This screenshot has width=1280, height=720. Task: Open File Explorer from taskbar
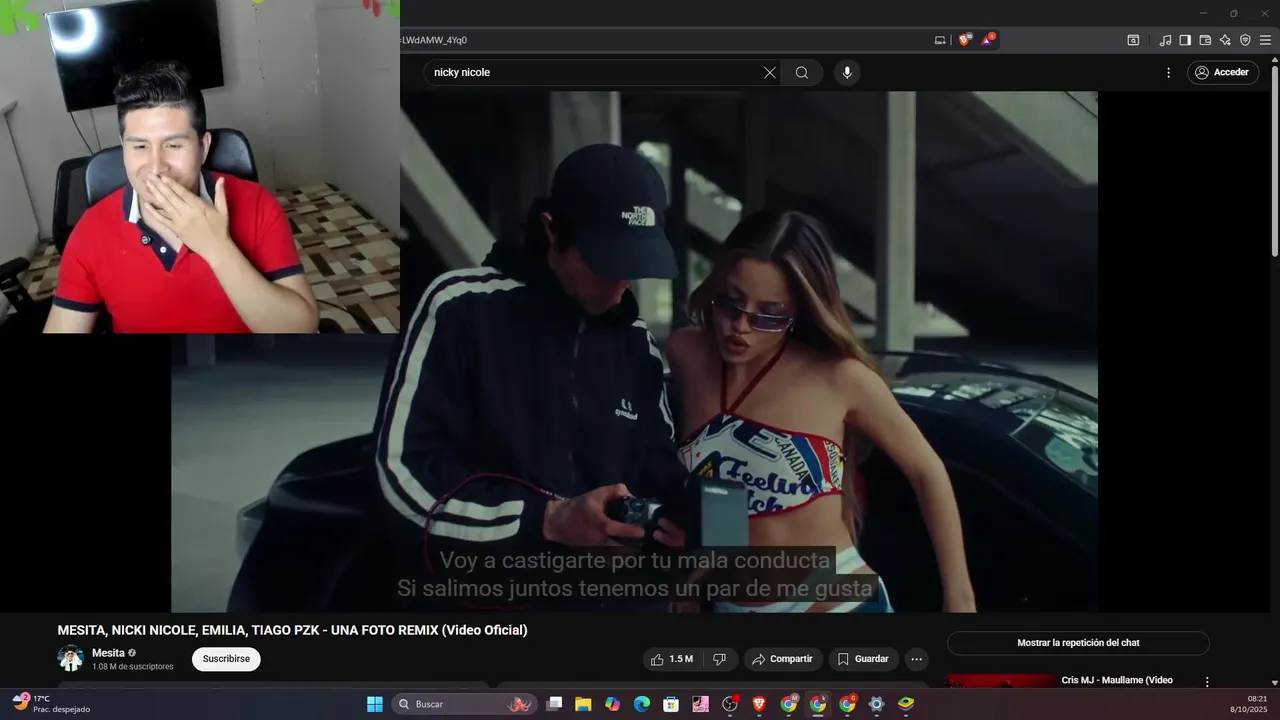point(583,704)
